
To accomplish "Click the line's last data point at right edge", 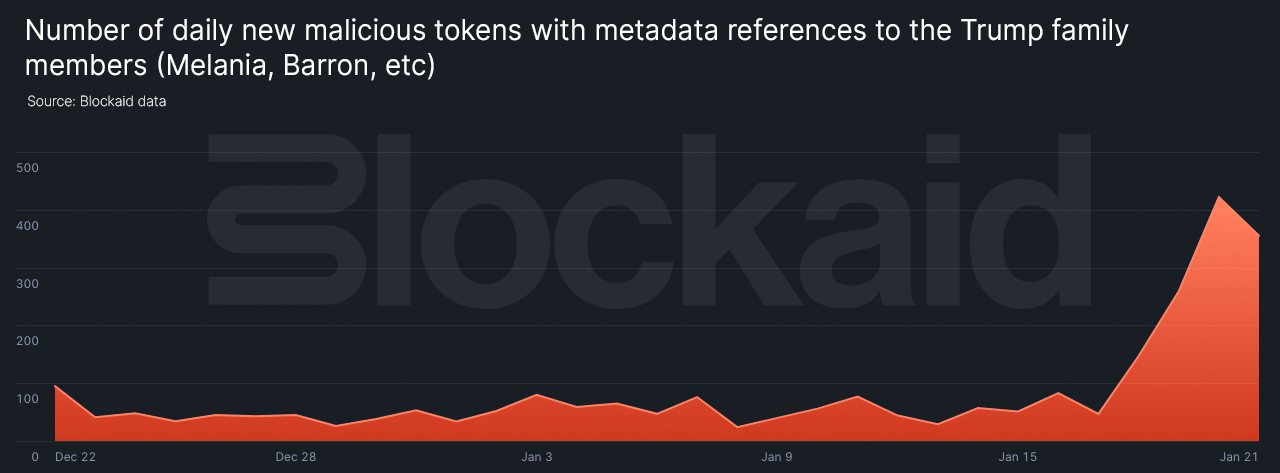I will [1258, 236].
